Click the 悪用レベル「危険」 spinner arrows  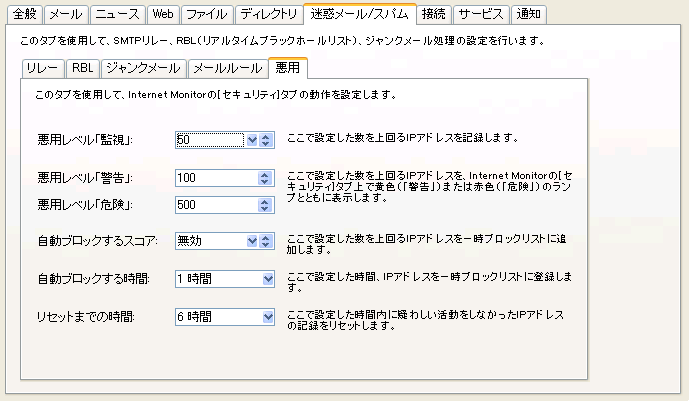(265, 205)
